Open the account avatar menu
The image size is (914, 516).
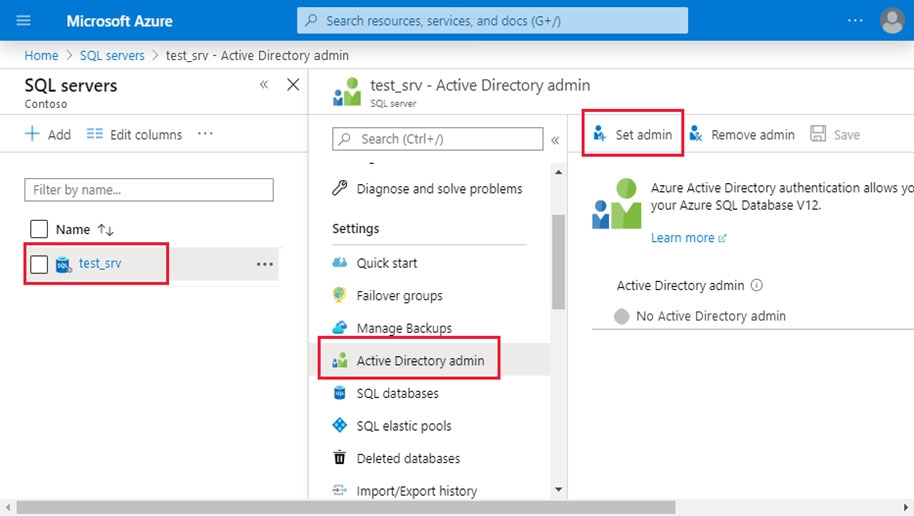pos(892,21)
